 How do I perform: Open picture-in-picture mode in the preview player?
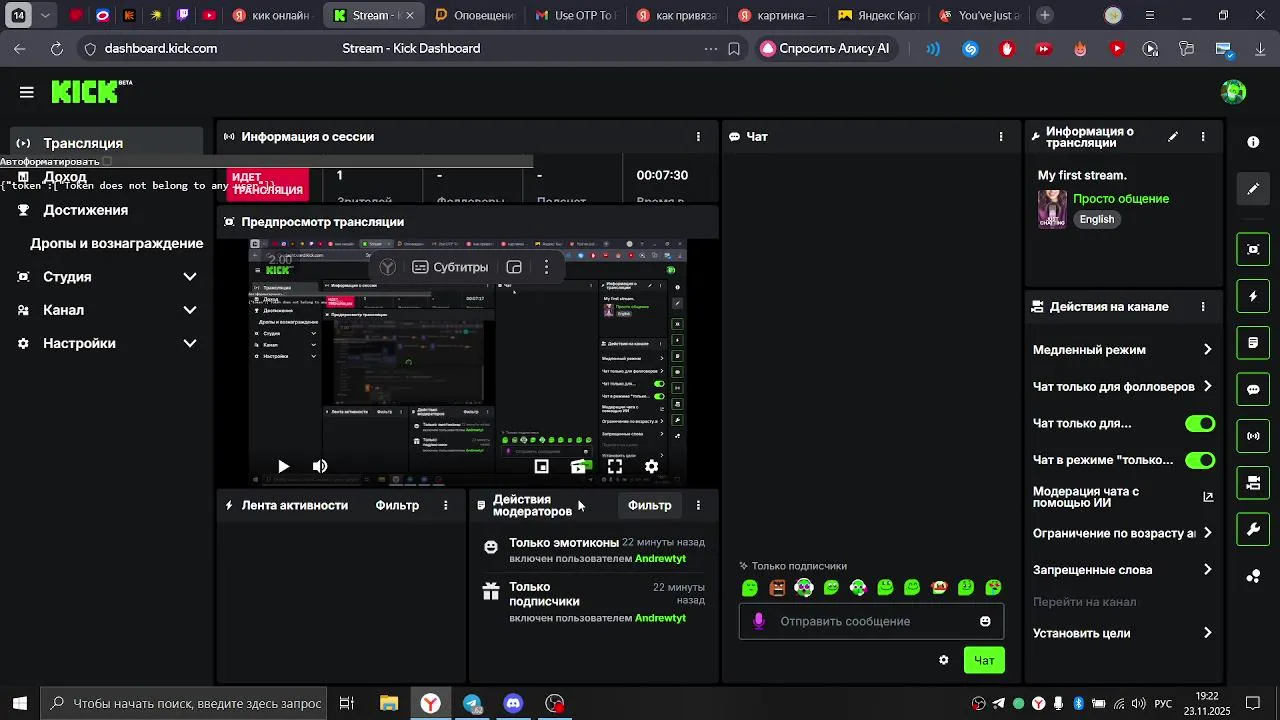coord(541,466)
